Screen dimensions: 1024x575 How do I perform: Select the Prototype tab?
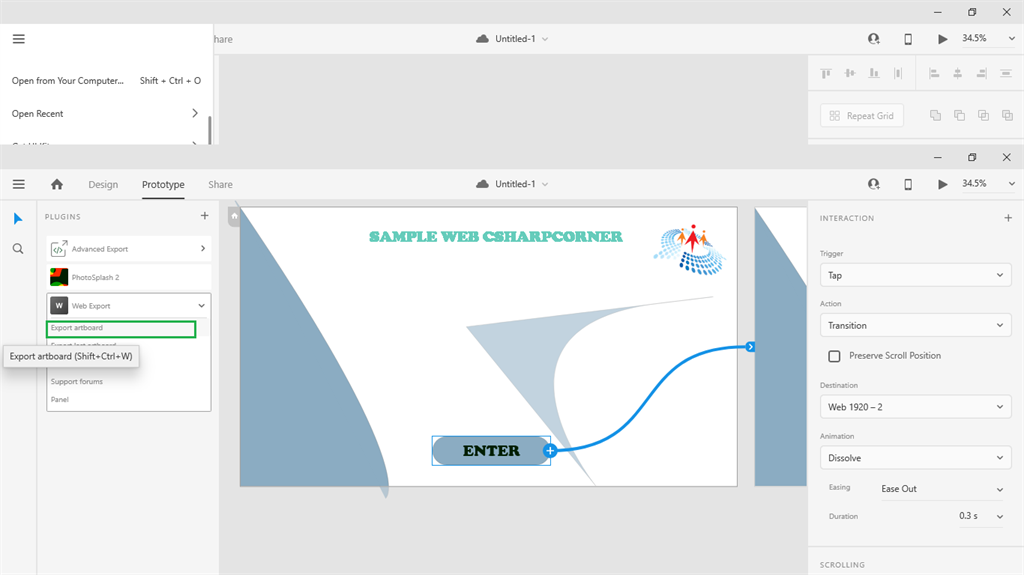(163, 184)
